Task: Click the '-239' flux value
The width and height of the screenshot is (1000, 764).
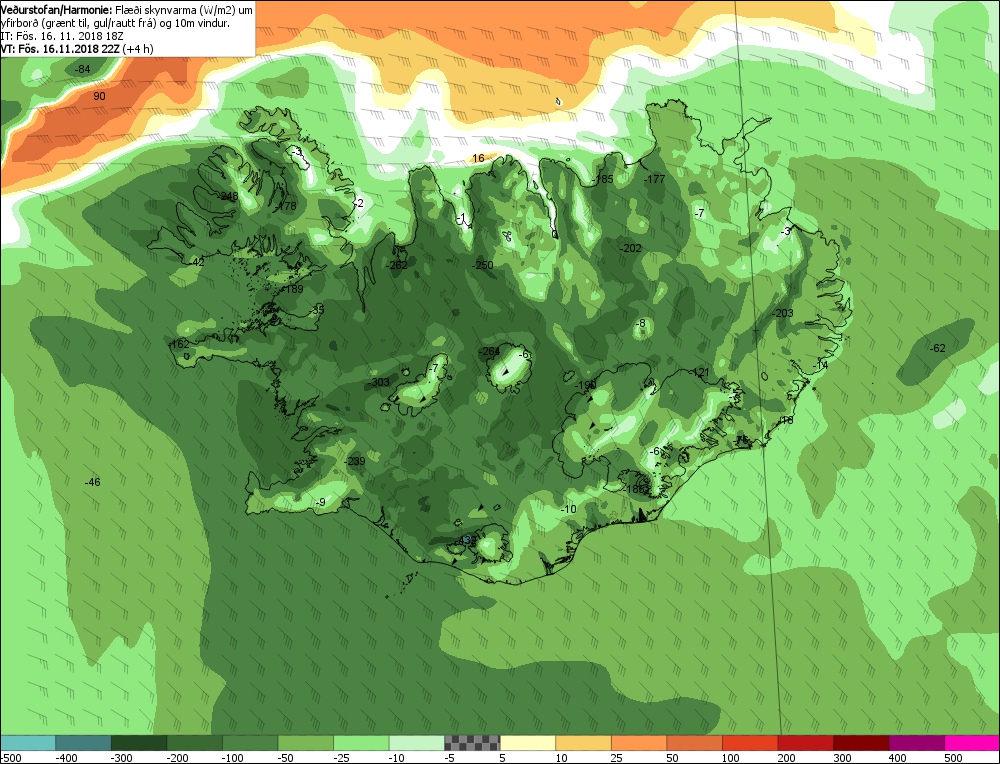Action: click(x=355, y=462)
